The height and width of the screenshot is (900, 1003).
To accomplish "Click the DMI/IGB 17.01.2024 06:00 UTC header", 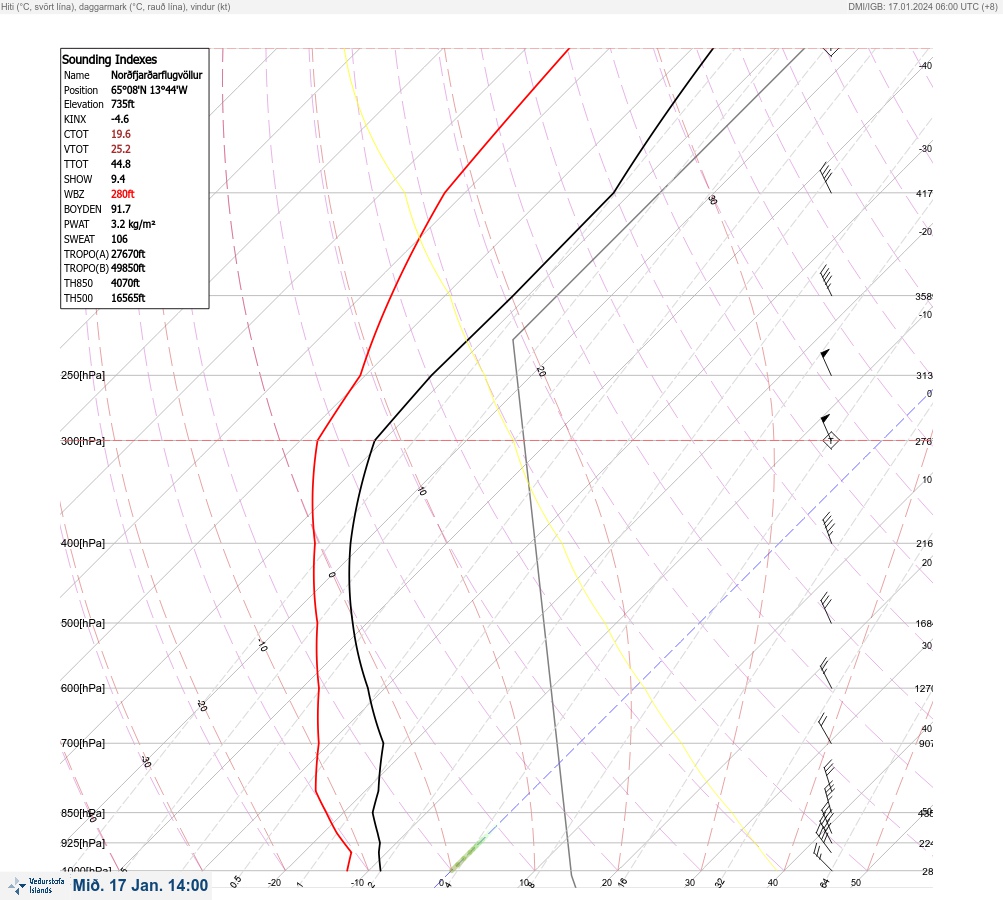I will pyautogui.click(x=922, y=6).
